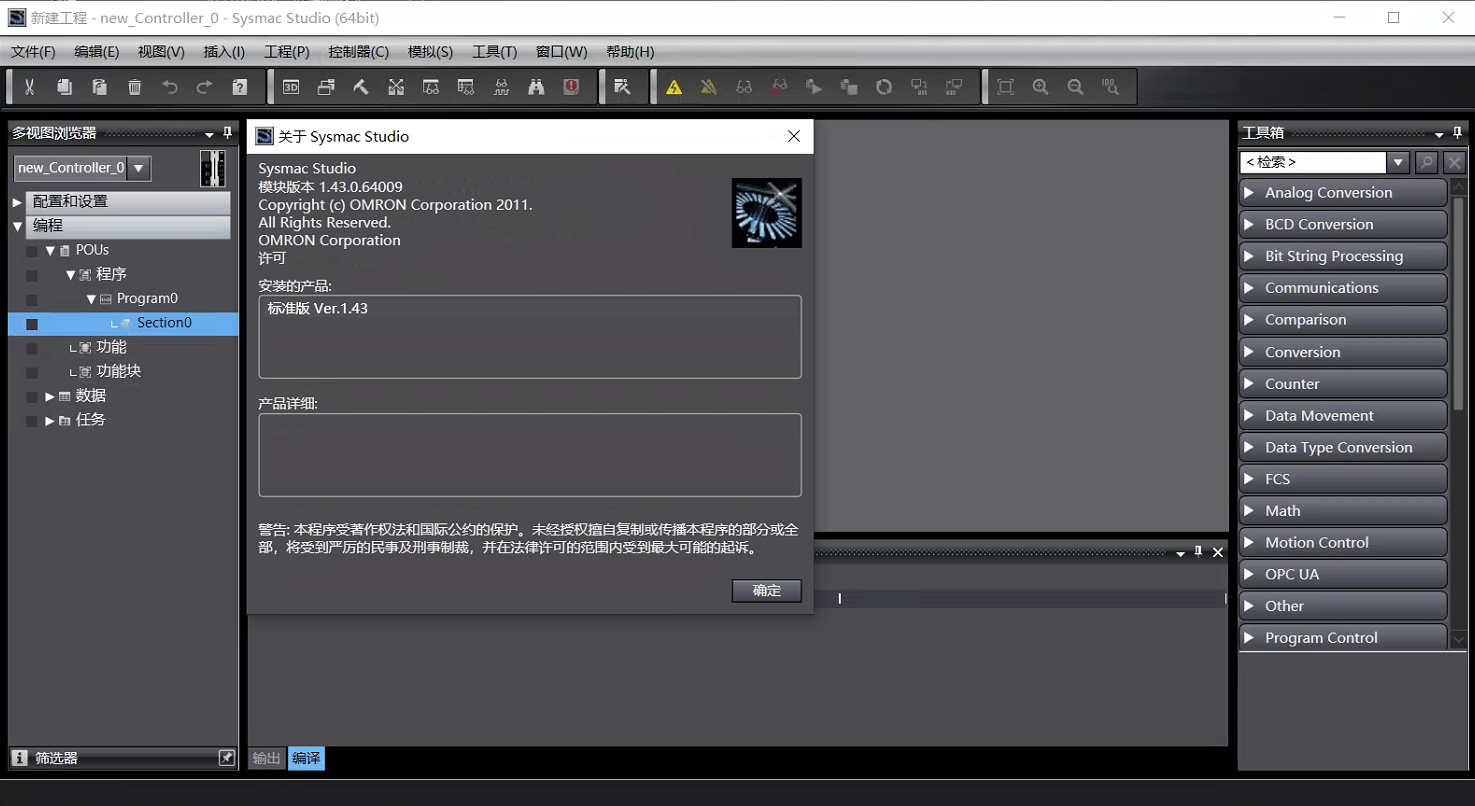The height and width of the screenshot is (806, 1475).
Task: Go Offline with crossed-out triangle icon
Action: pyautogui.click(x=708, y=87)
